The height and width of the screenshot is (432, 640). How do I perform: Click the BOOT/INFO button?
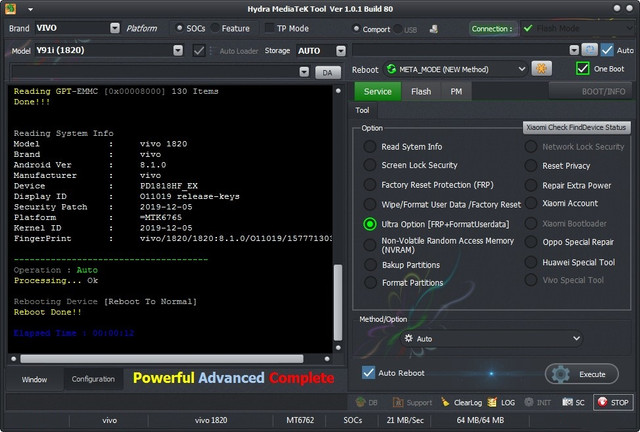pos(591,91)
